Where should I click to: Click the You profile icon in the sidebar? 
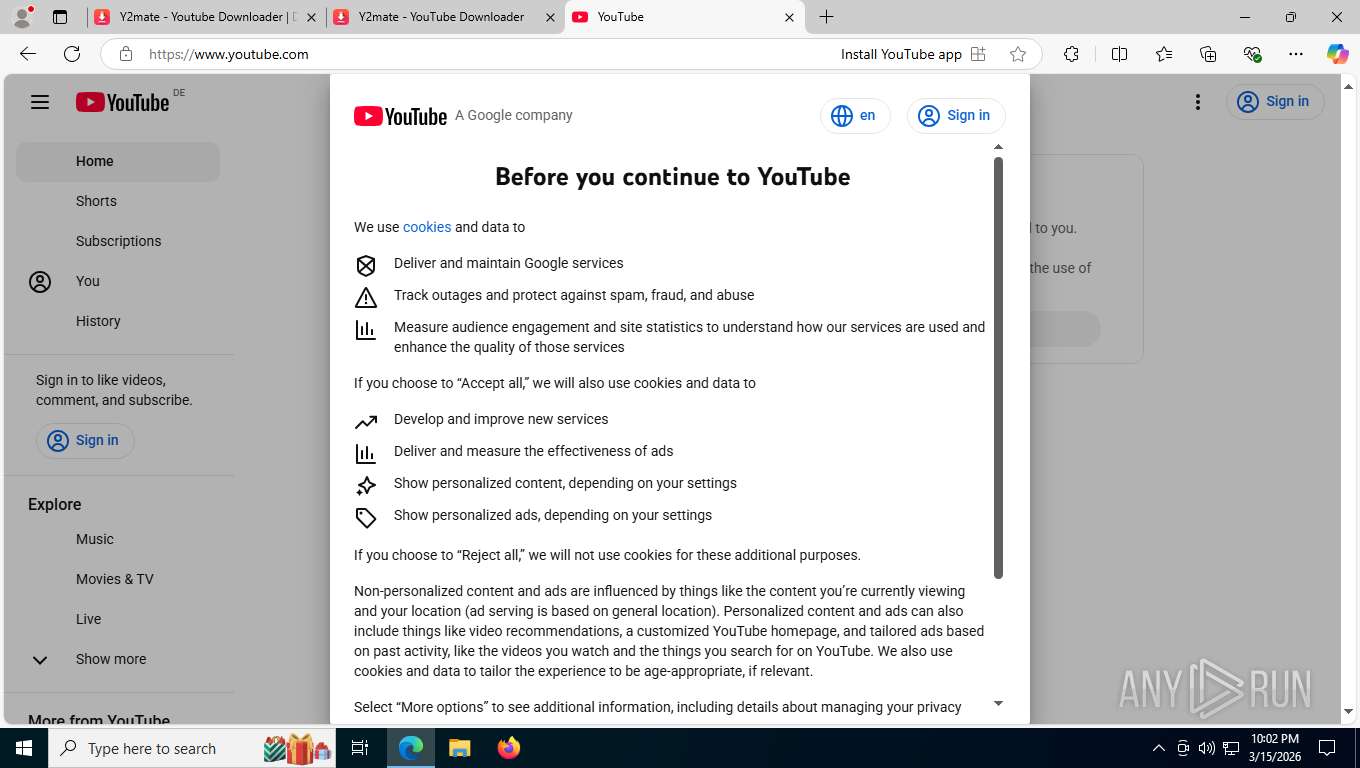[40, 282]
